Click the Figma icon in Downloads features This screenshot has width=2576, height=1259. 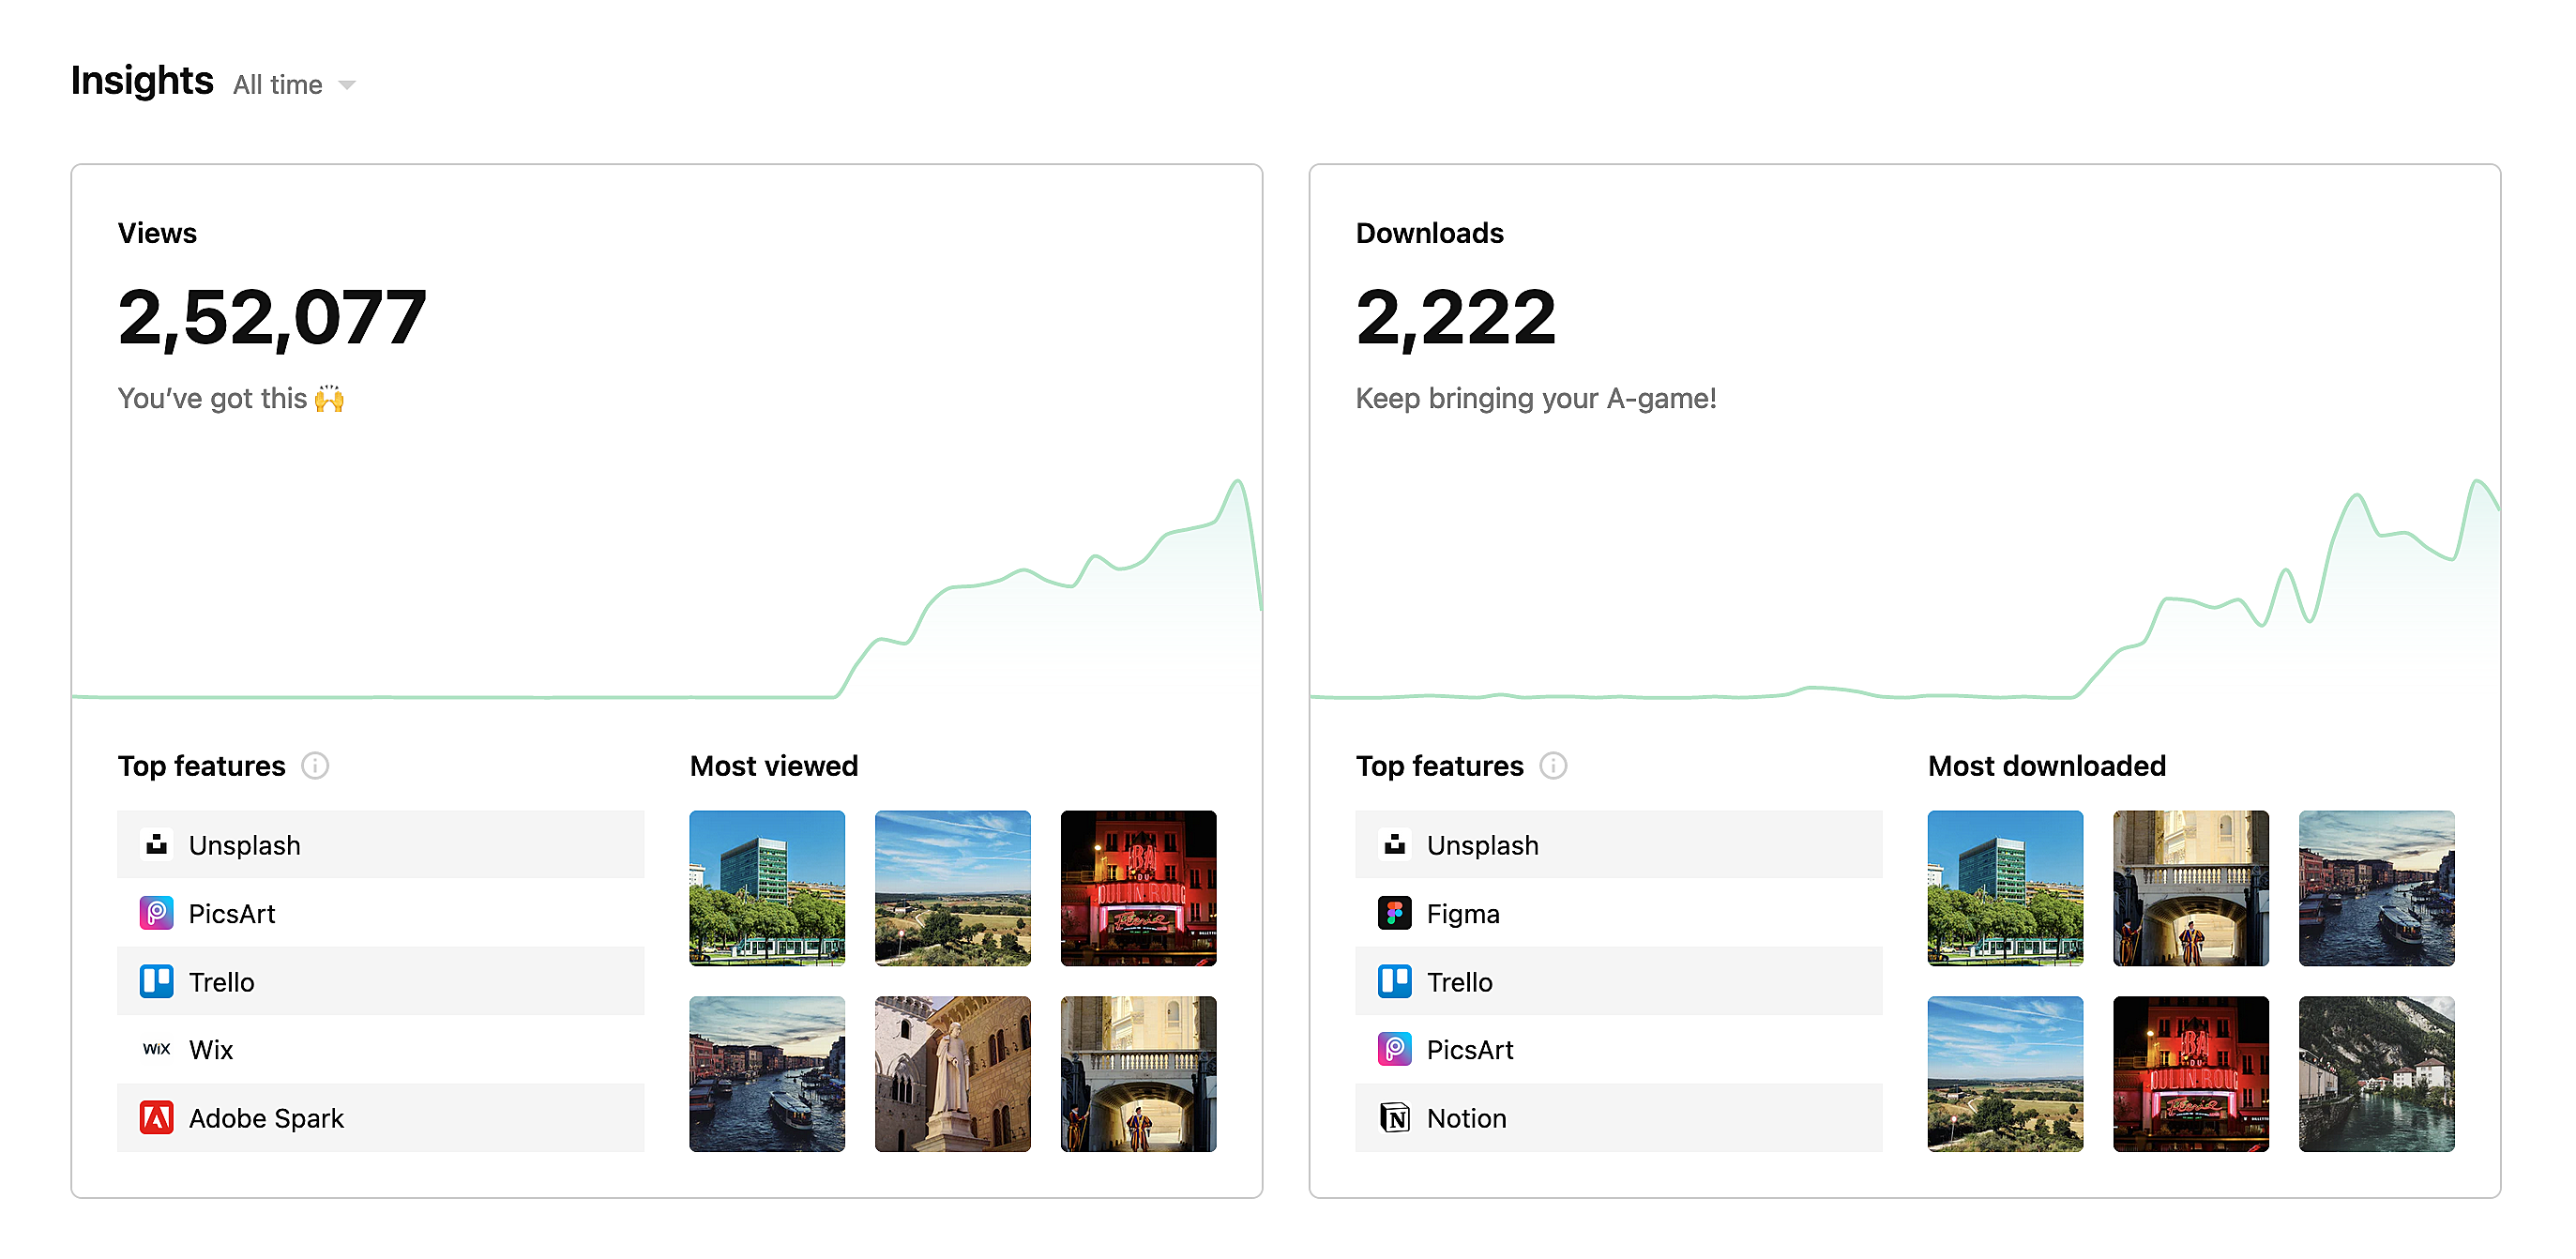click(x=1394, y=913)
